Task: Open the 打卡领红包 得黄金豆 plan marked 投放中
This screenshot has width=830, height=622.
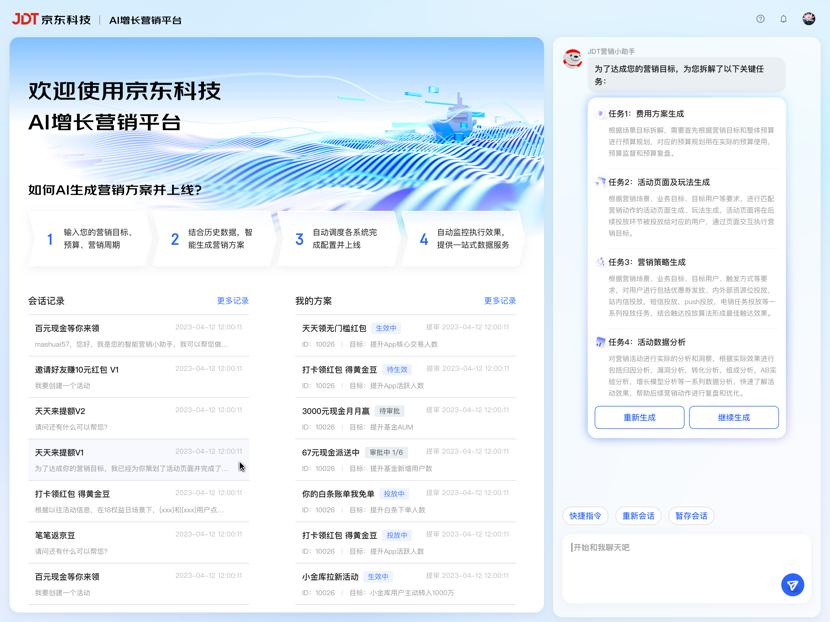Action: click(x=405, y=543)
